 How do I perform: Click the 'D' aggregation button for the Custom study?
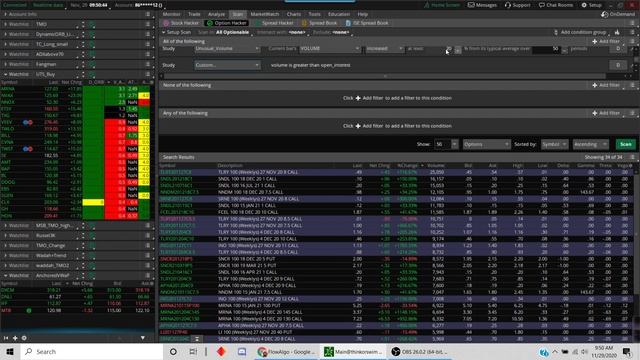618,65
